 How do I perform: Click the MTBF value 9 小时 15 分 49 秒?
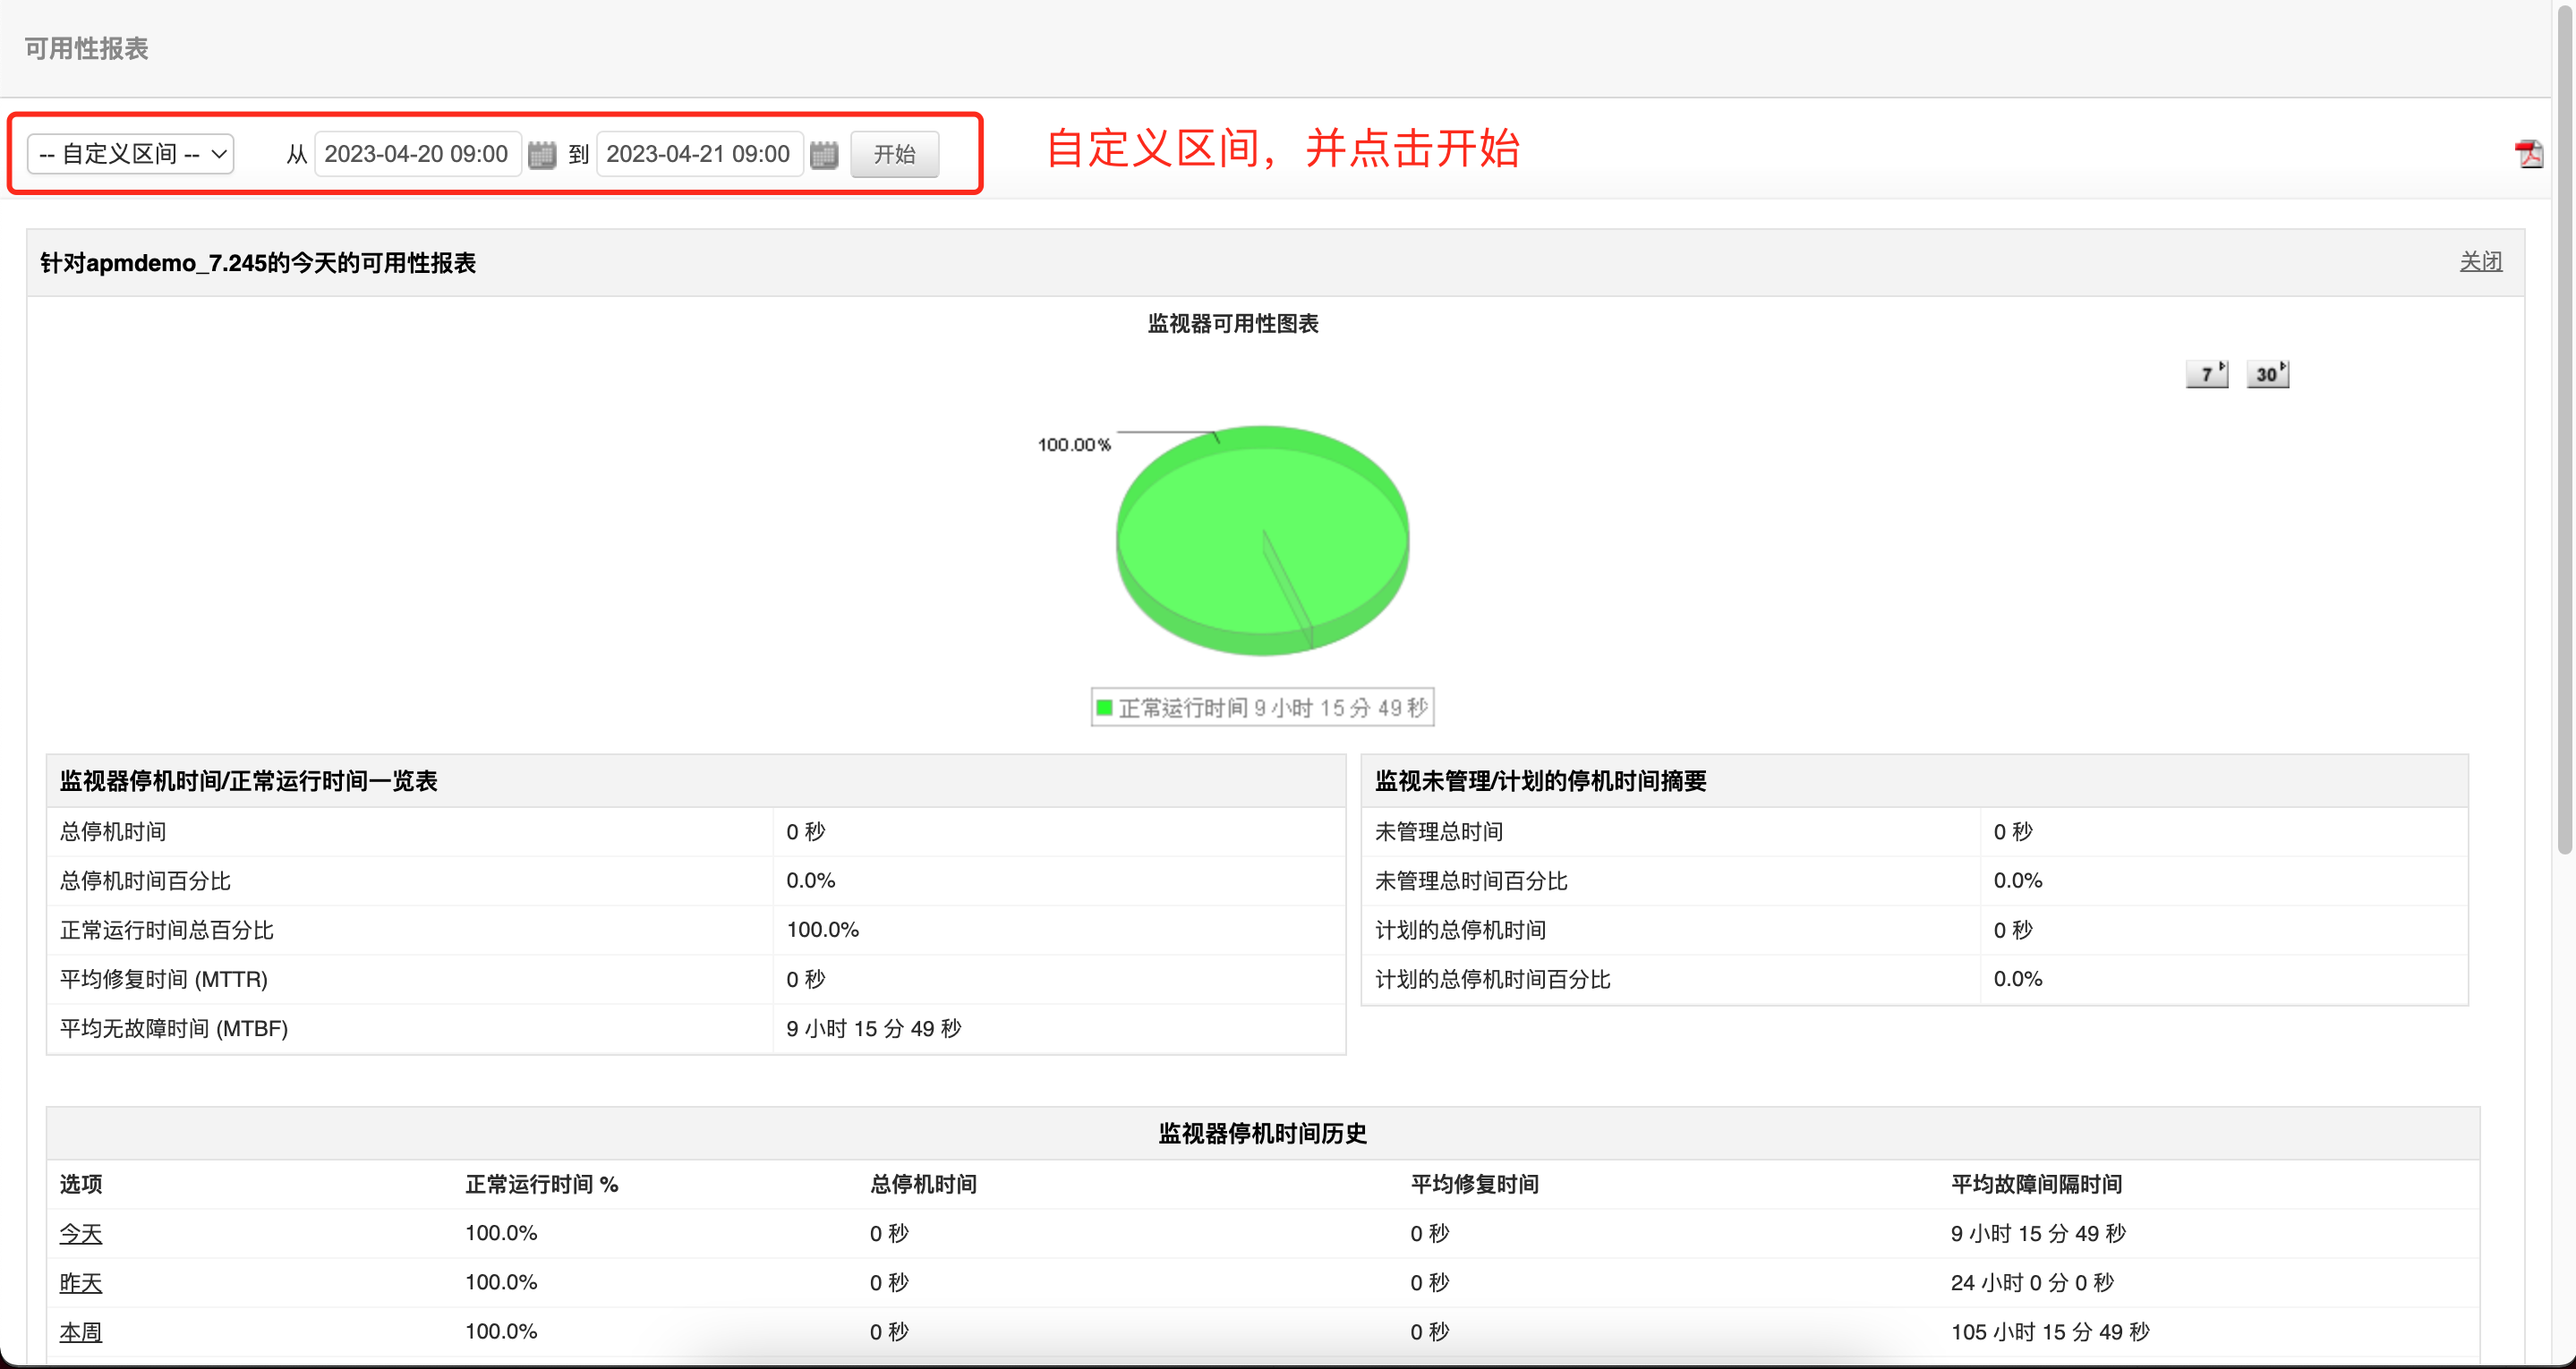click(873, 1028)
